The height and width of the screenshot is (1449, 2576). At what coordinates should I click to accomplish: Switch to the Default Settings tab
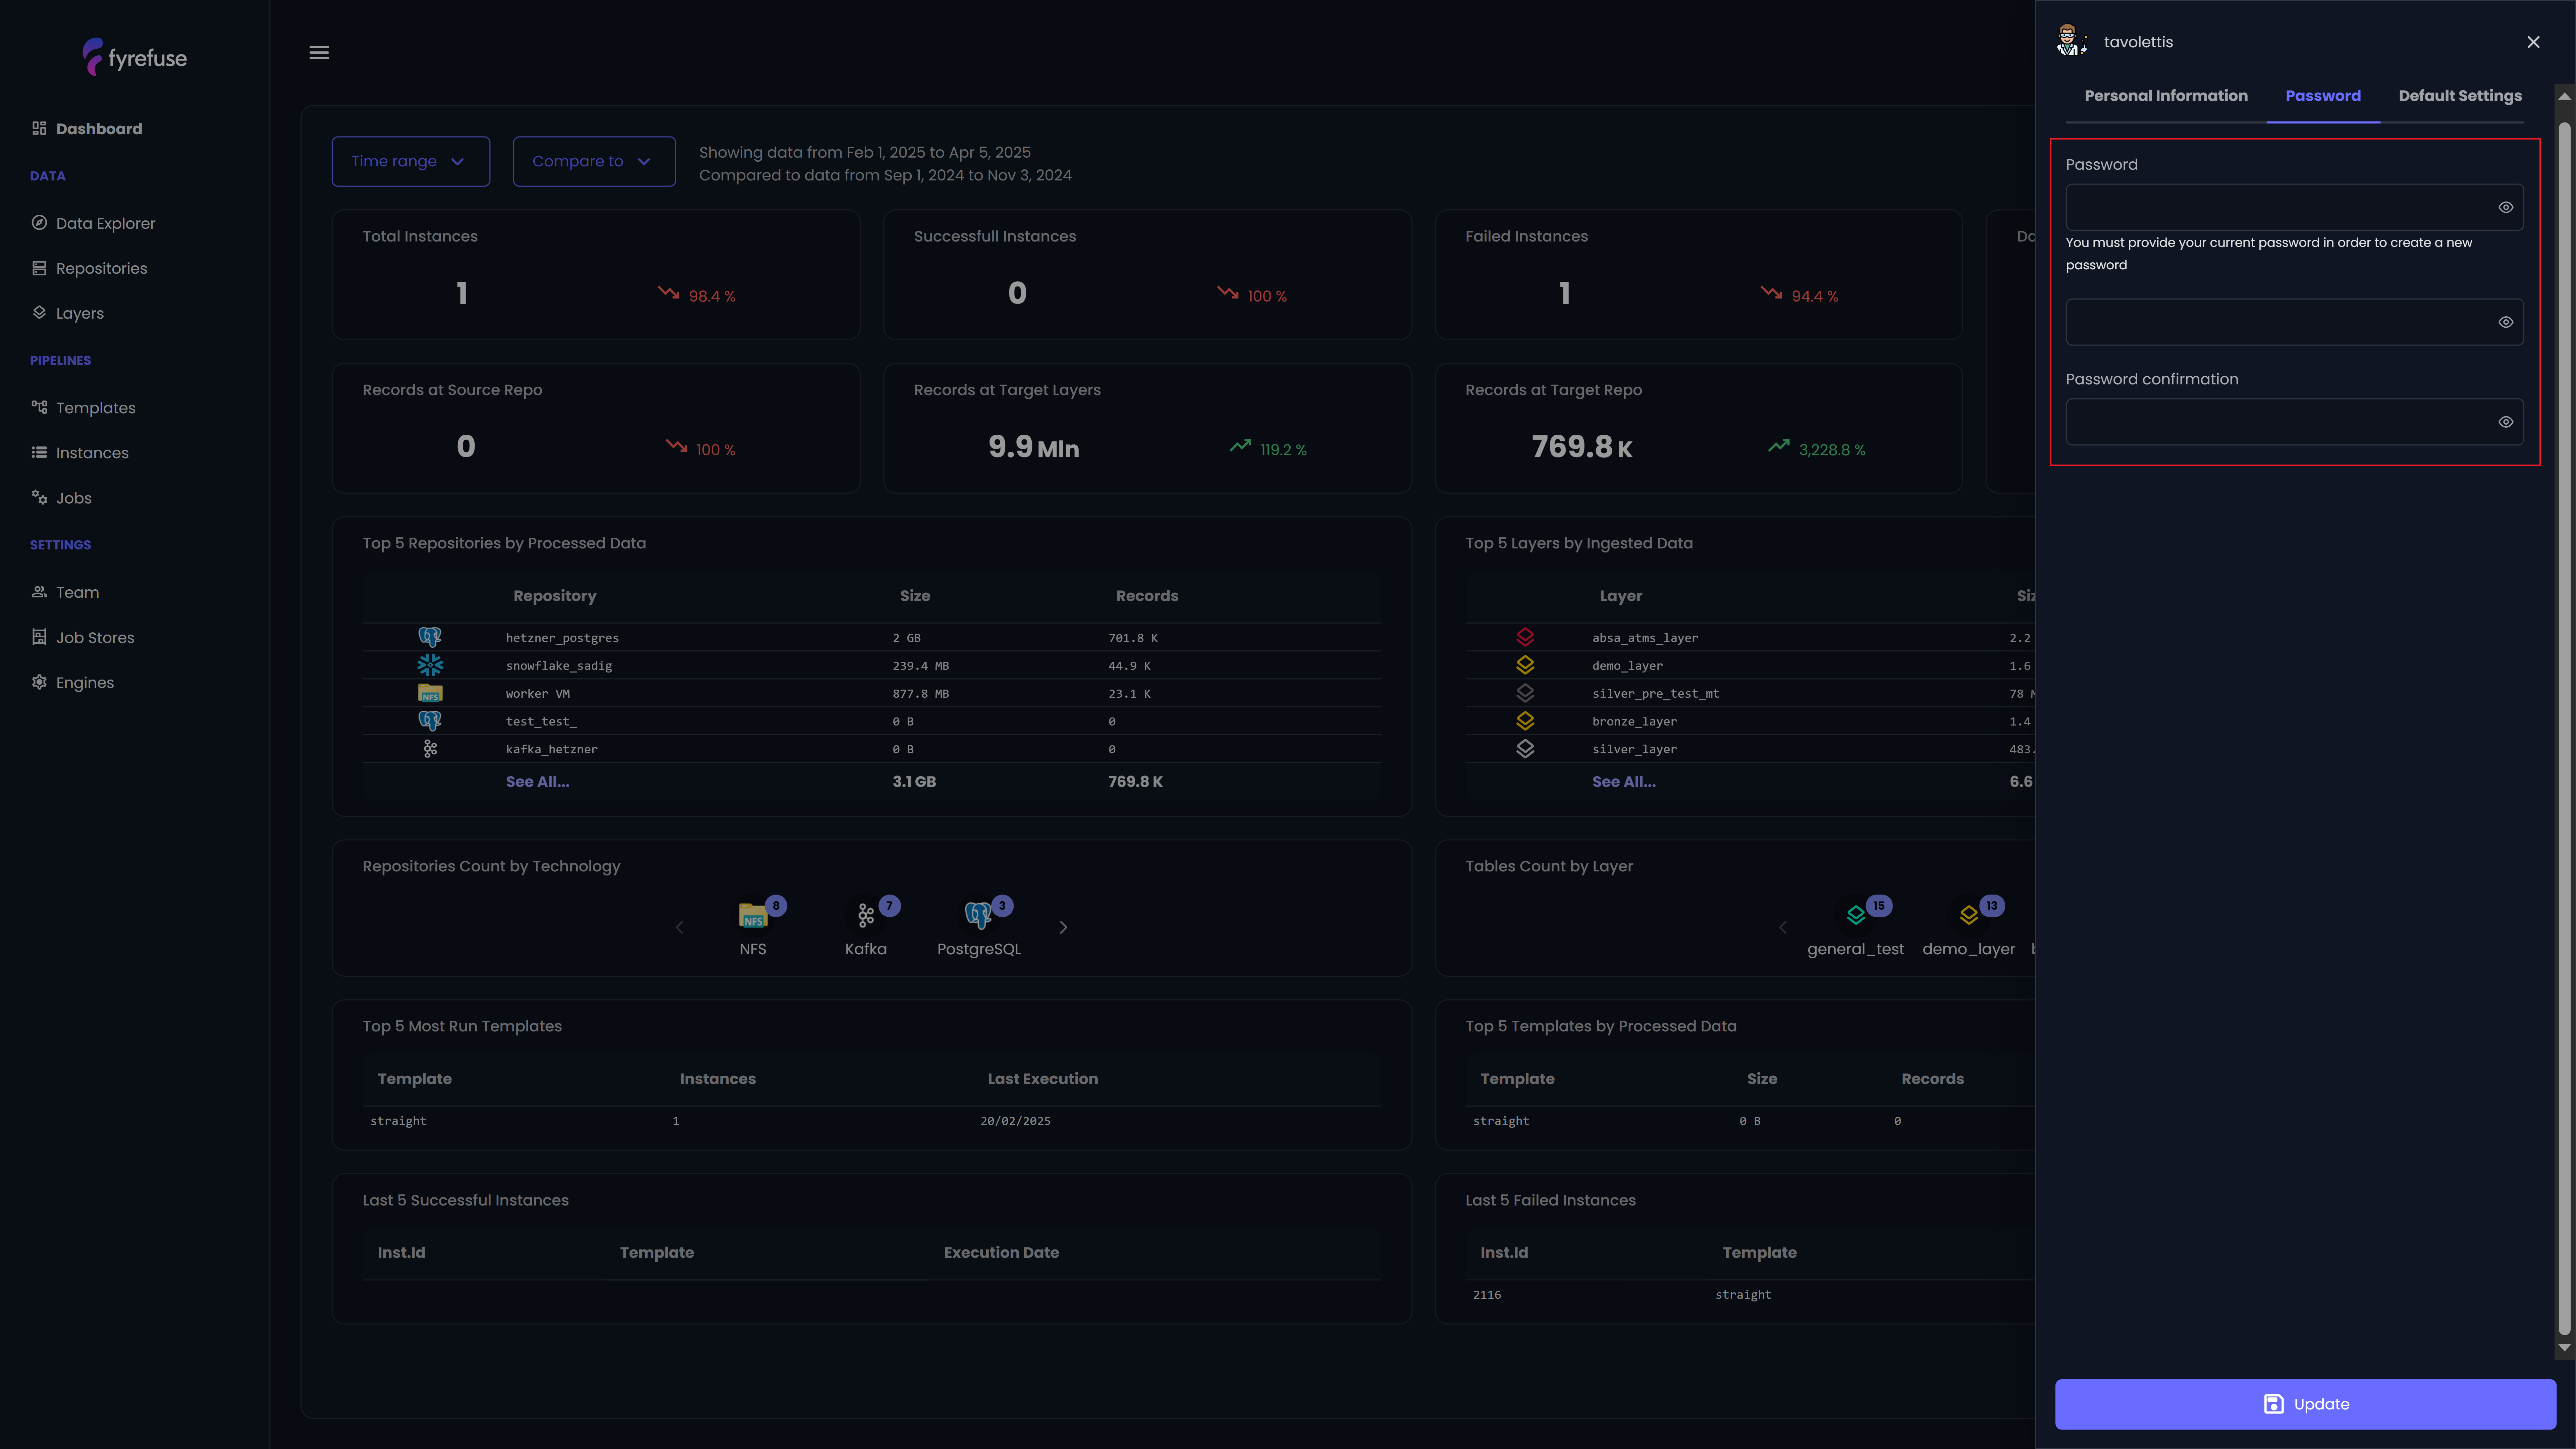[2460, 96]
